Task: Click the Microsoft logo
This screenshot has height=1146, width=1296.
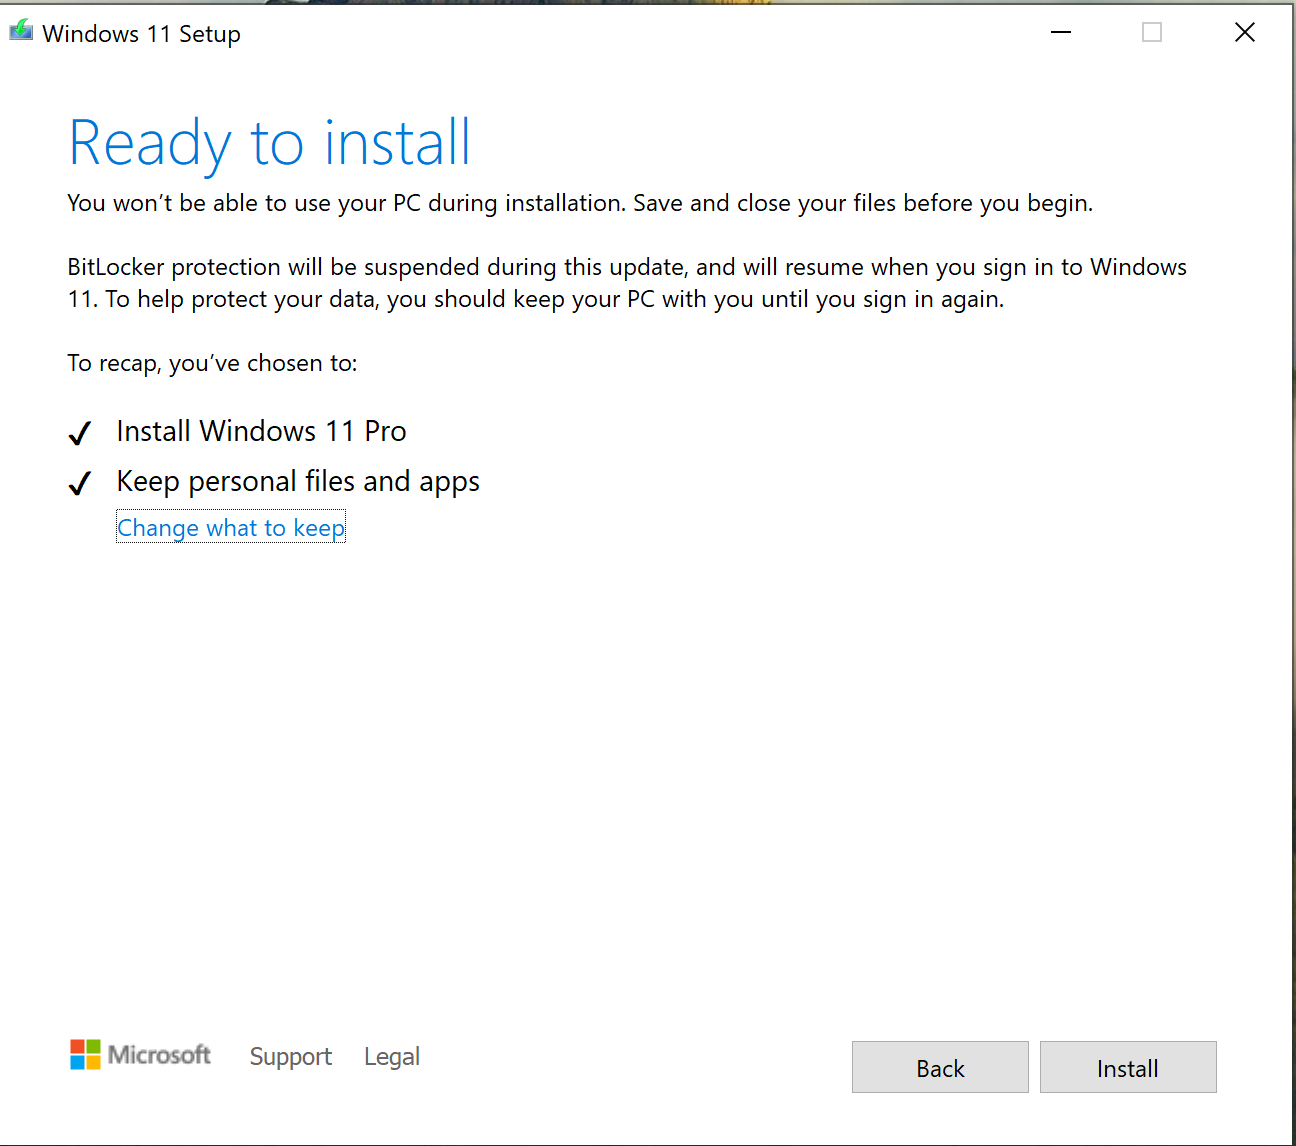Action: click(140, 1054)
